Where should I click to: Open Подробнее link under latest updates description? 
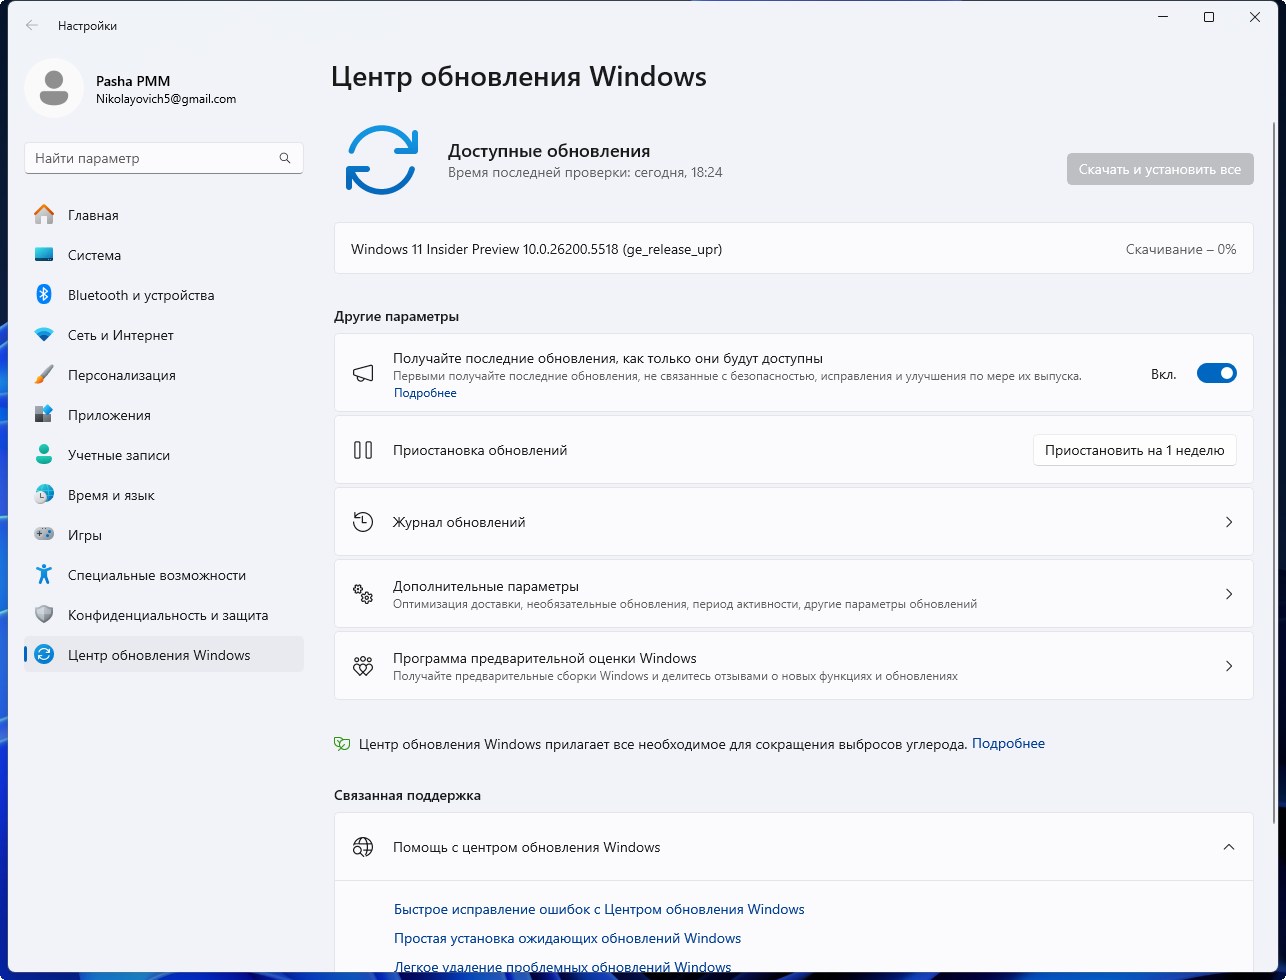pos(425,393)
